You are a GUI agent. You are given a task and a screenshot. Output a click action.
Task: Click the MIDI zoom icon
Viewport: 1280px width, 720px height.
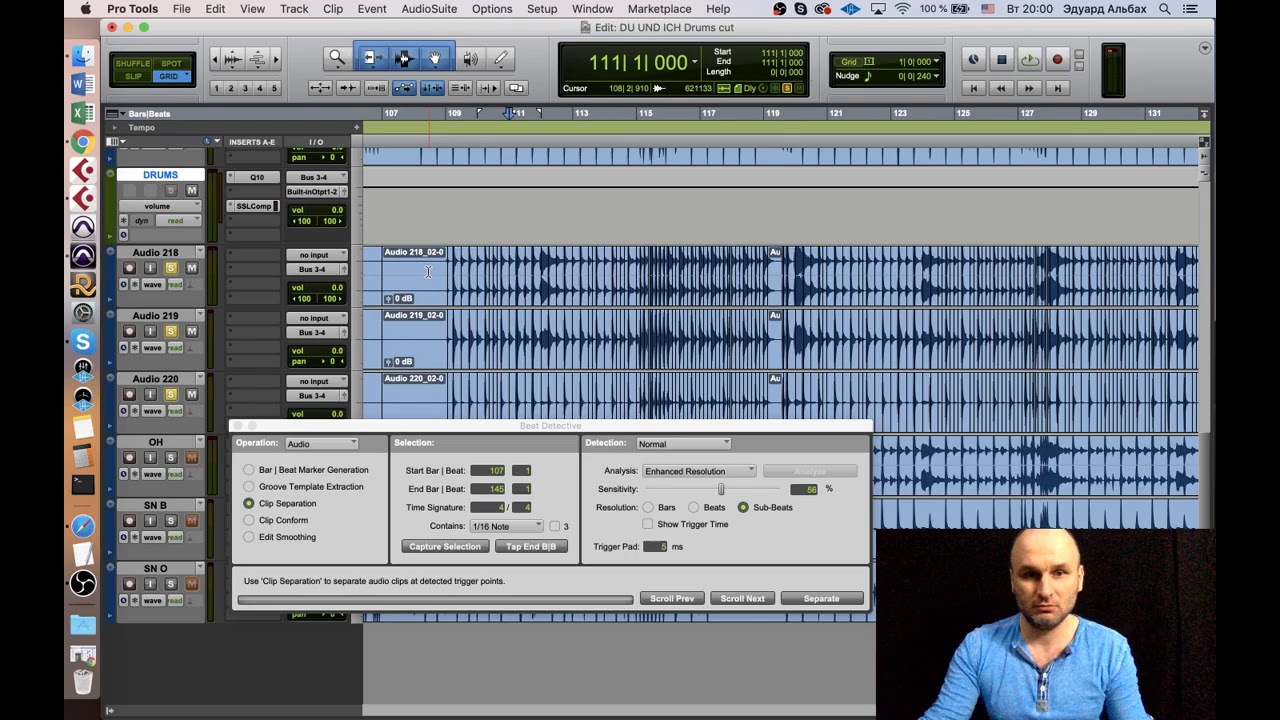click(x=257, y=59)
